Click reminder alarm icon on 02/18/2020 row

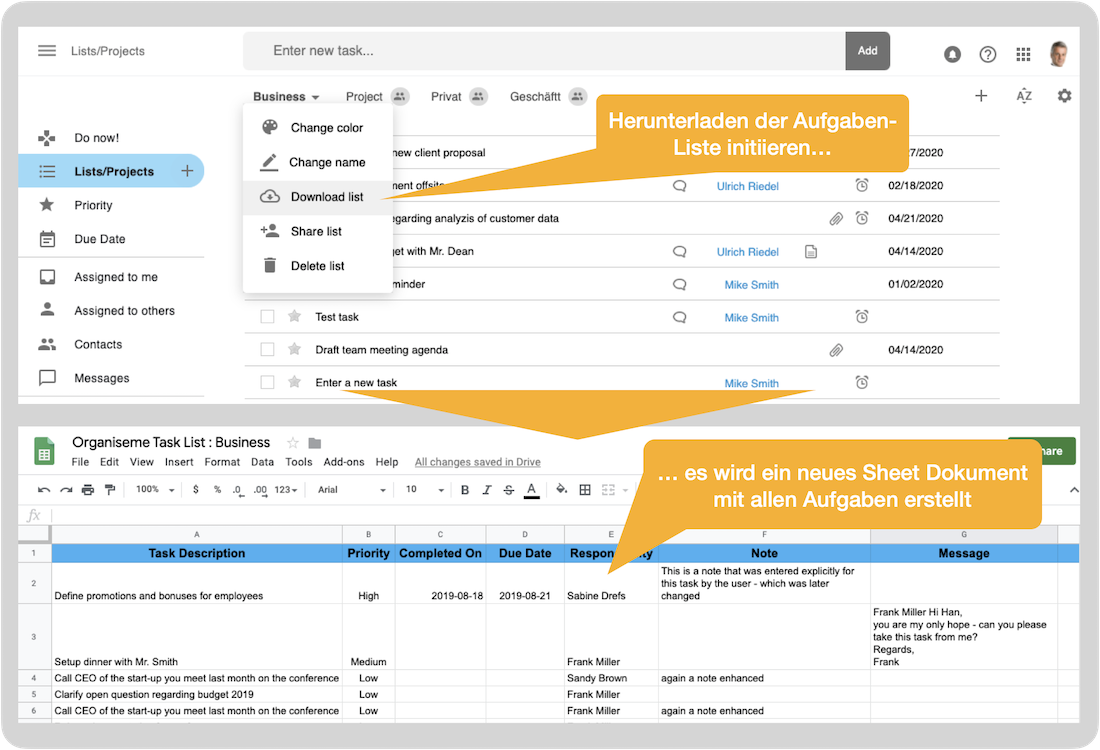tap(862, 185)
